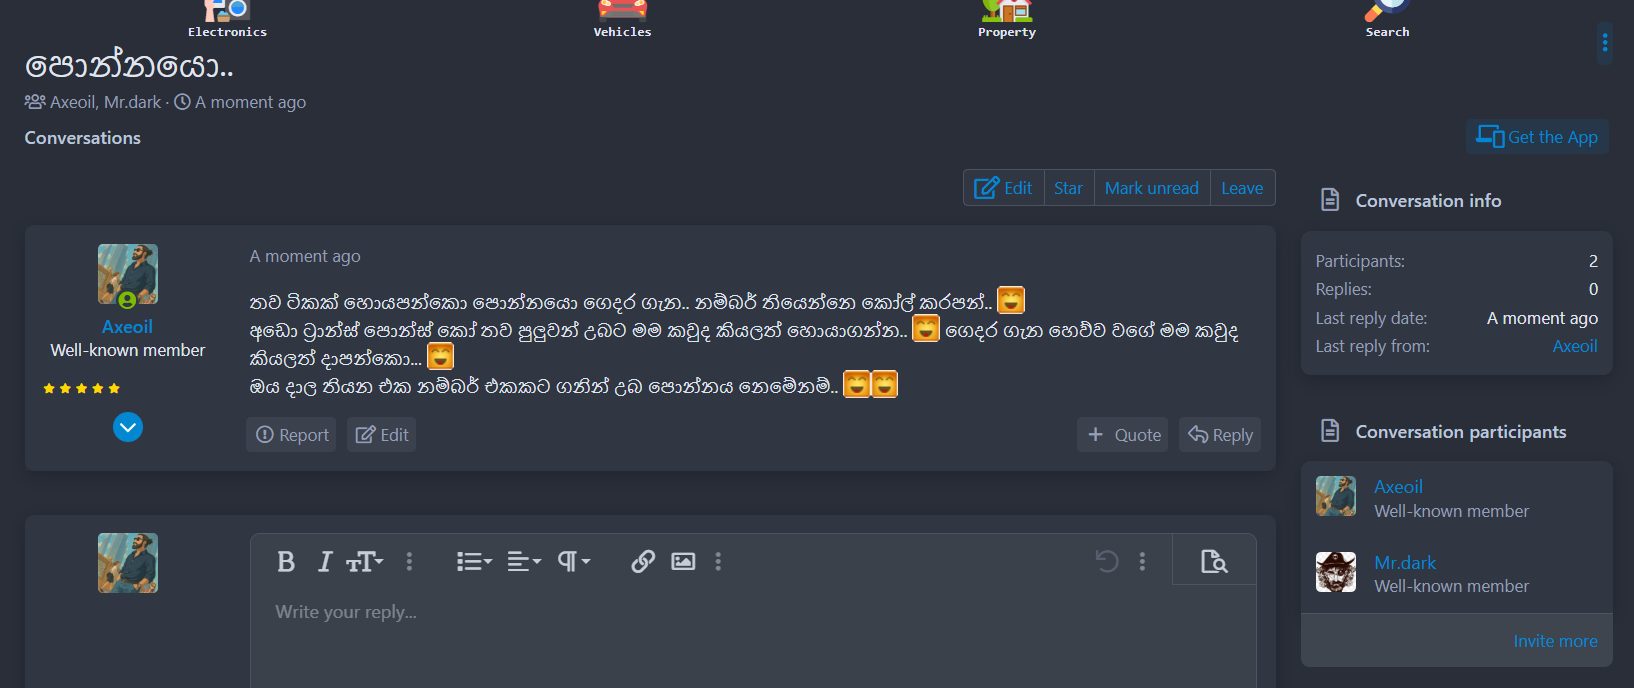Click the Get the App button
The height and width of the screenshot is (688, 1634).
click(1538, 137)
